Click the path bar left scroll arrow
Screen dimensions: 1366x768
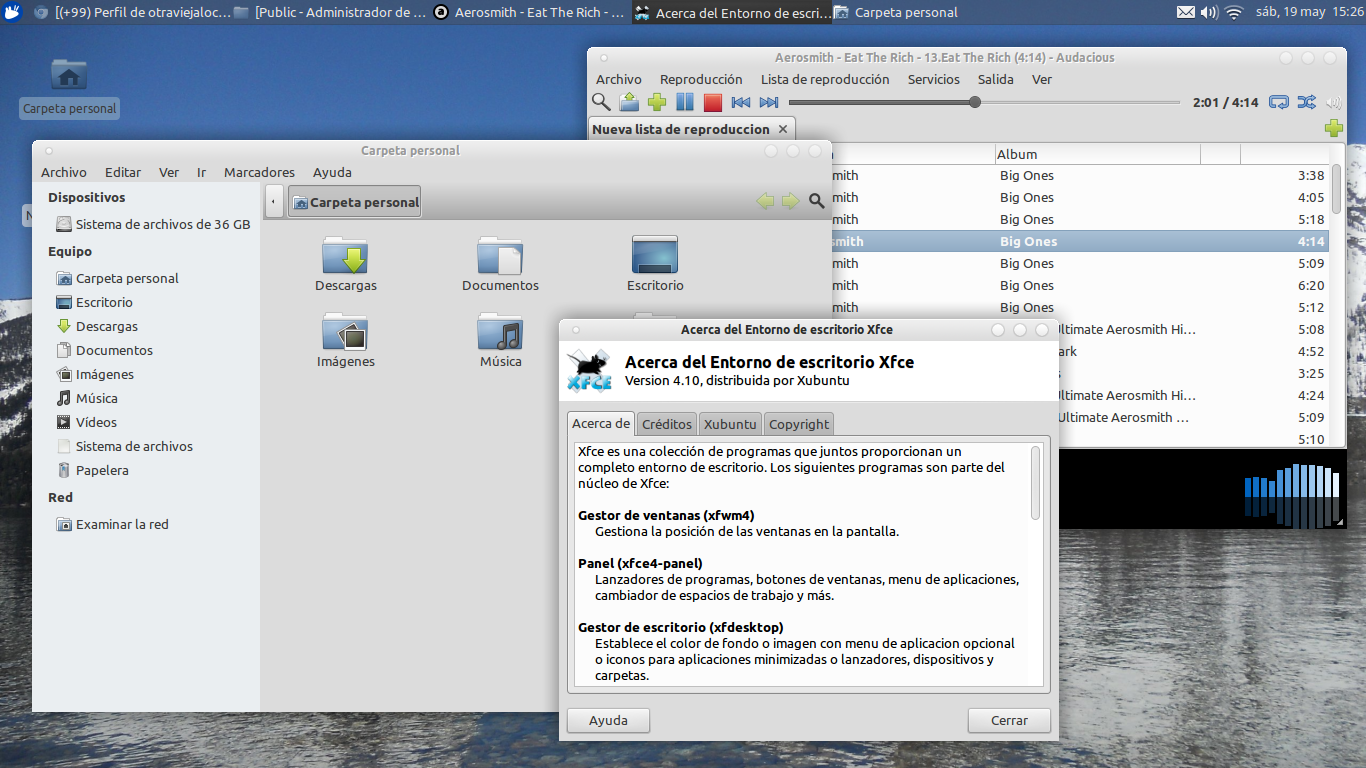tap(274, 201)
